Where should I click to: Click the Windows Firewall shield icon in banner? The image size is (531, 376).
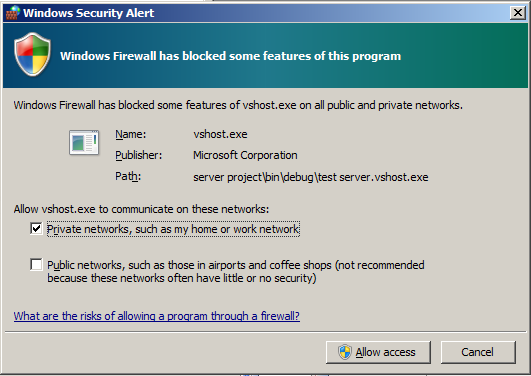coord(33,54)
